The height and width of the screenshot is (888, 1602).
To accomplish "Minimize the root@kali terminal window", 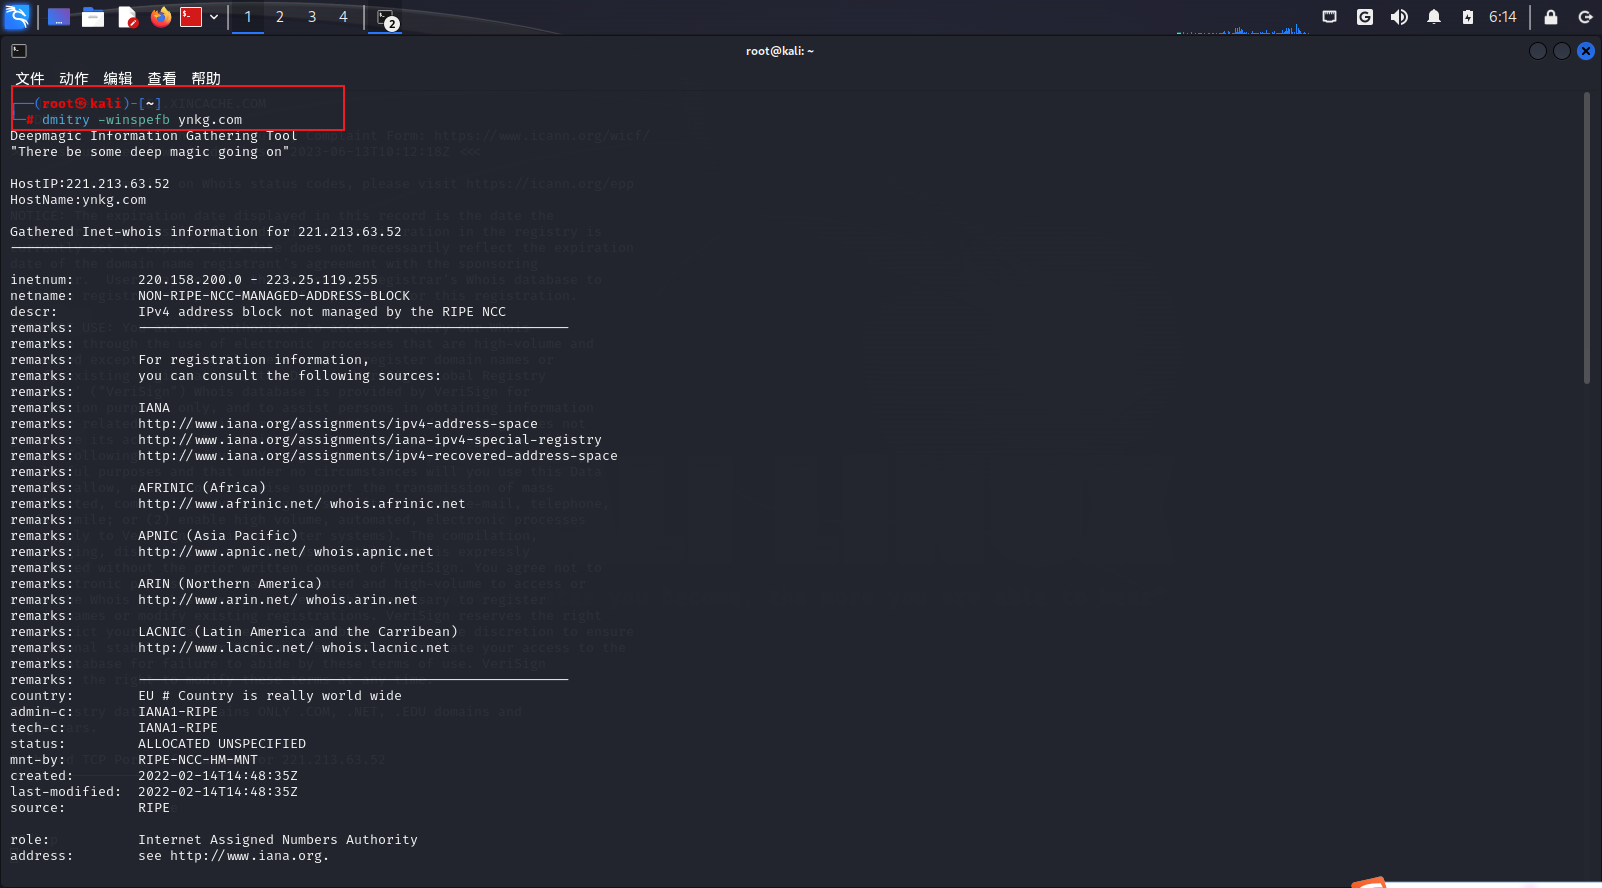I will point(1538,51).
